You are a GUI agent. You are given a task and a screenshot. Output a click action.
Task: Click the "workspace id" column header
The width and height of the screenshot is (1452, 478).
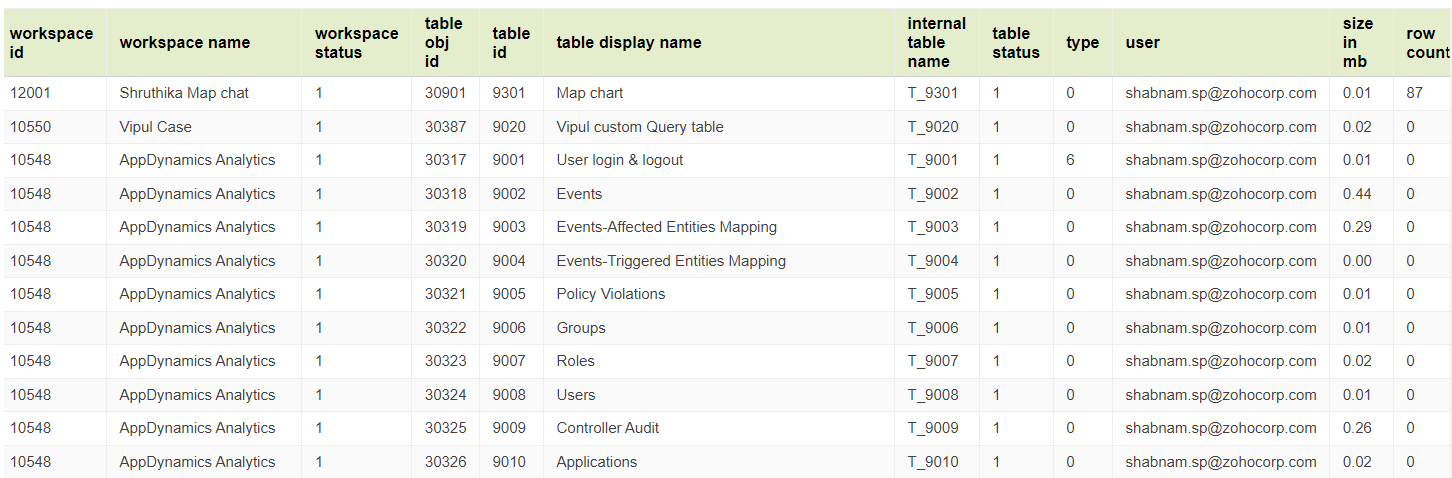pos(51,42)
